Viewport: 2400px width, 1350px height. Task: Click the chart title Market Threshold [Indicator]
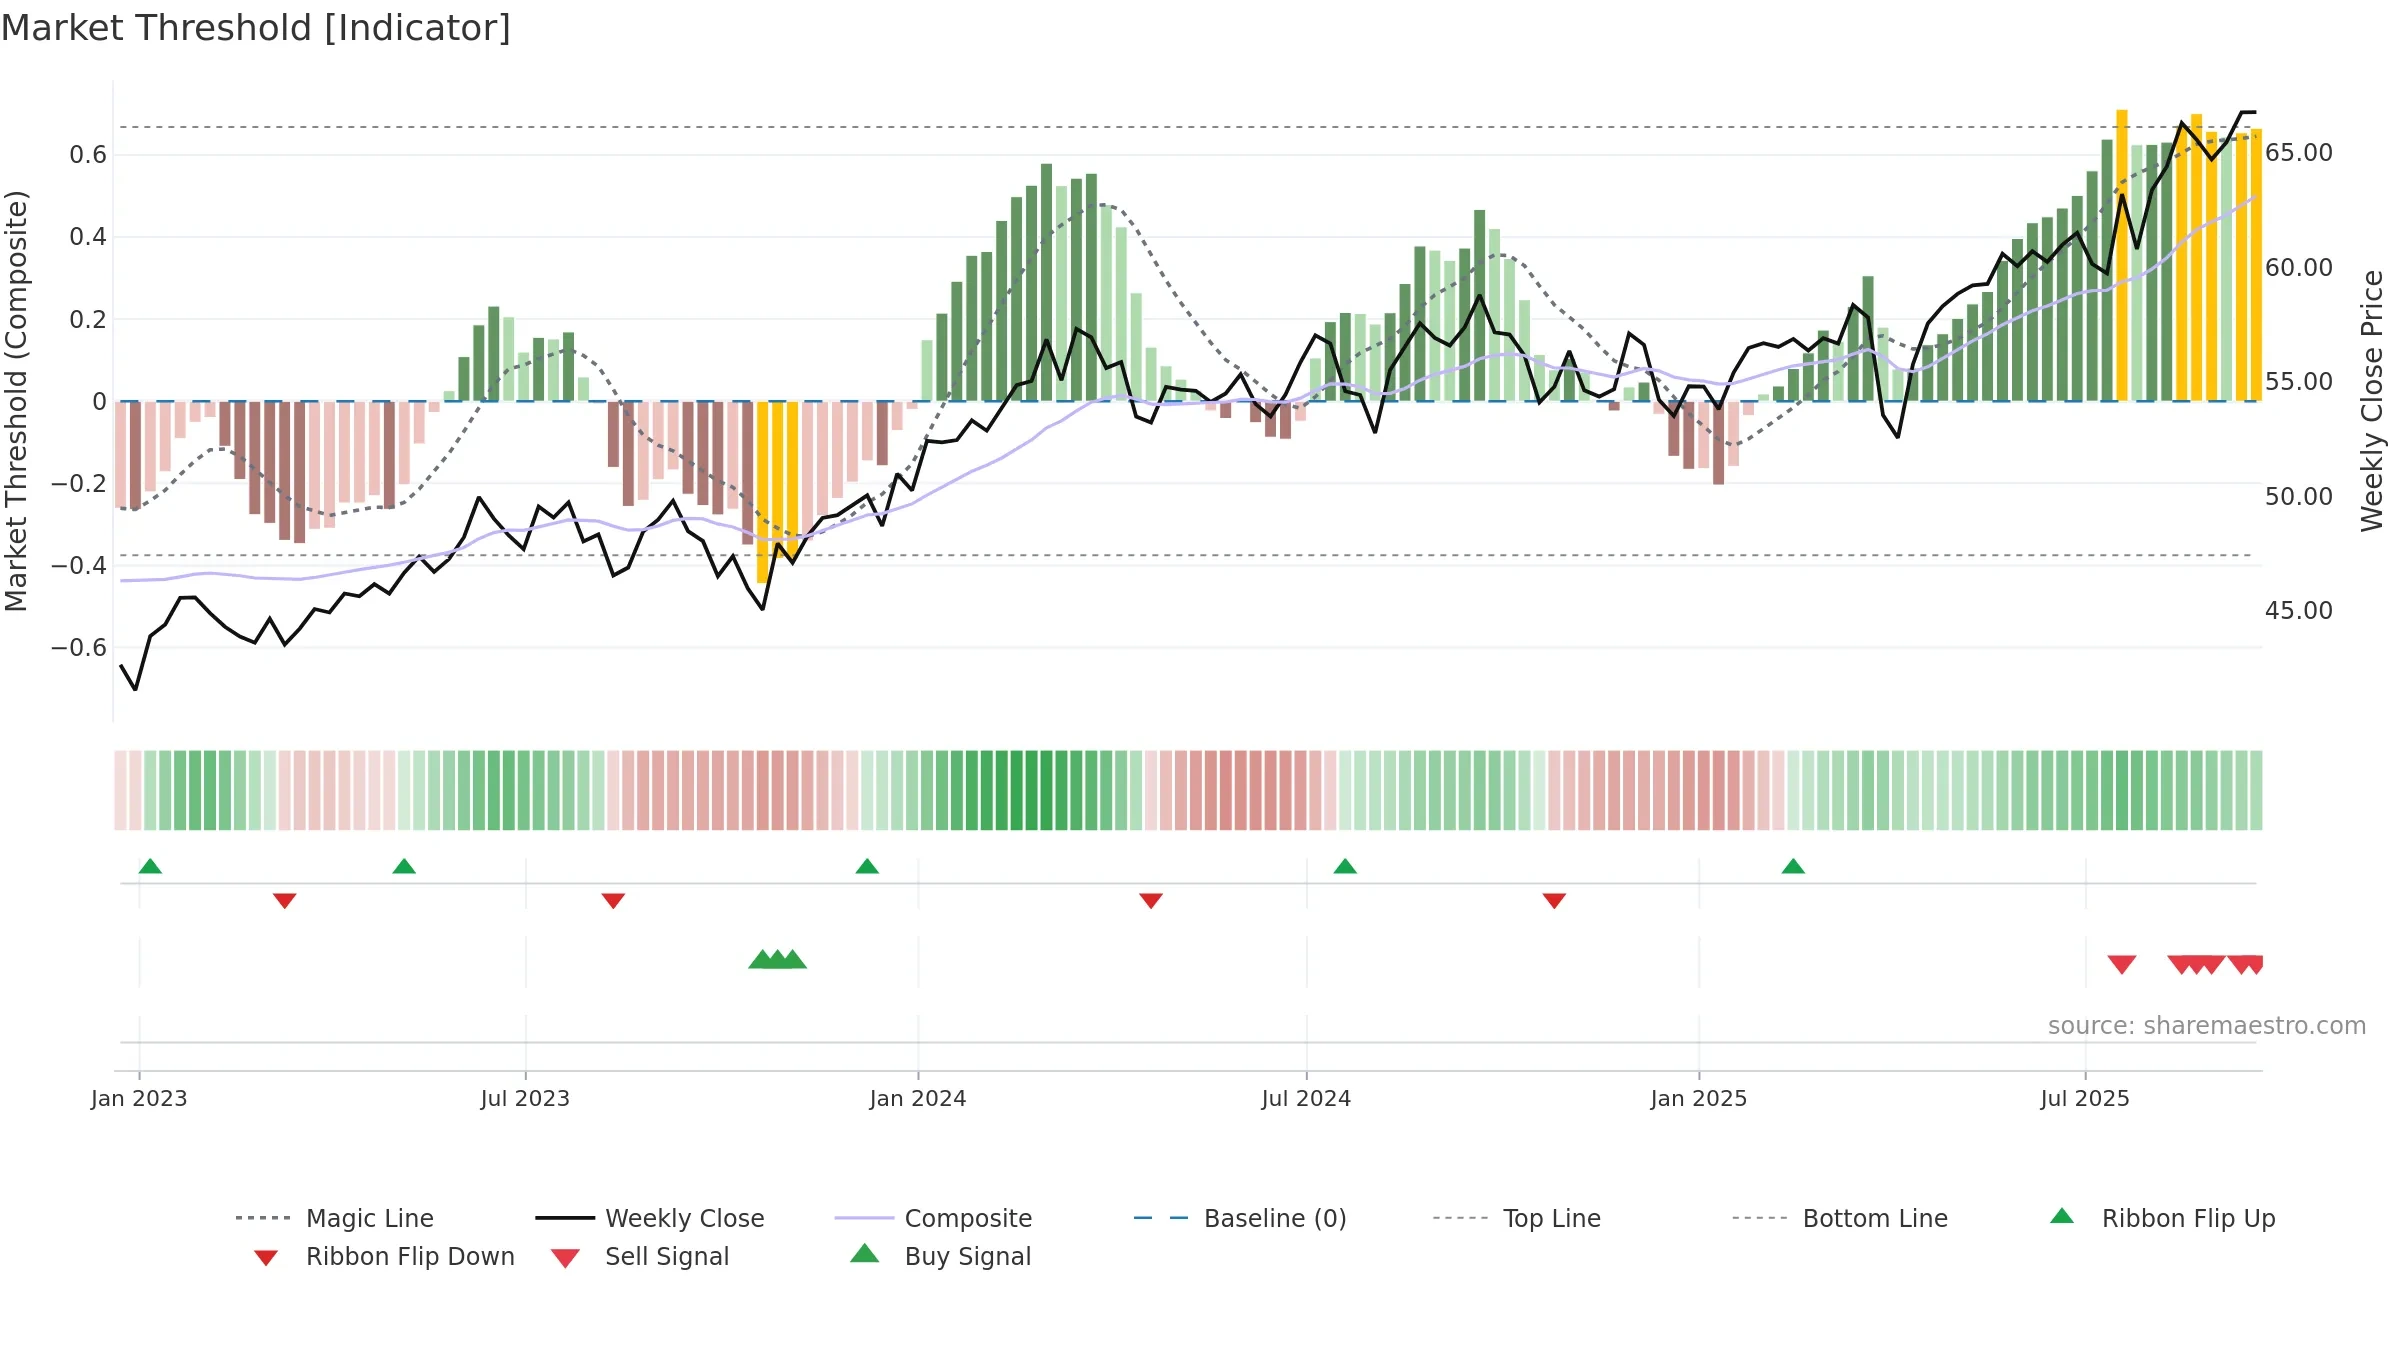click(x=256, y=28)
